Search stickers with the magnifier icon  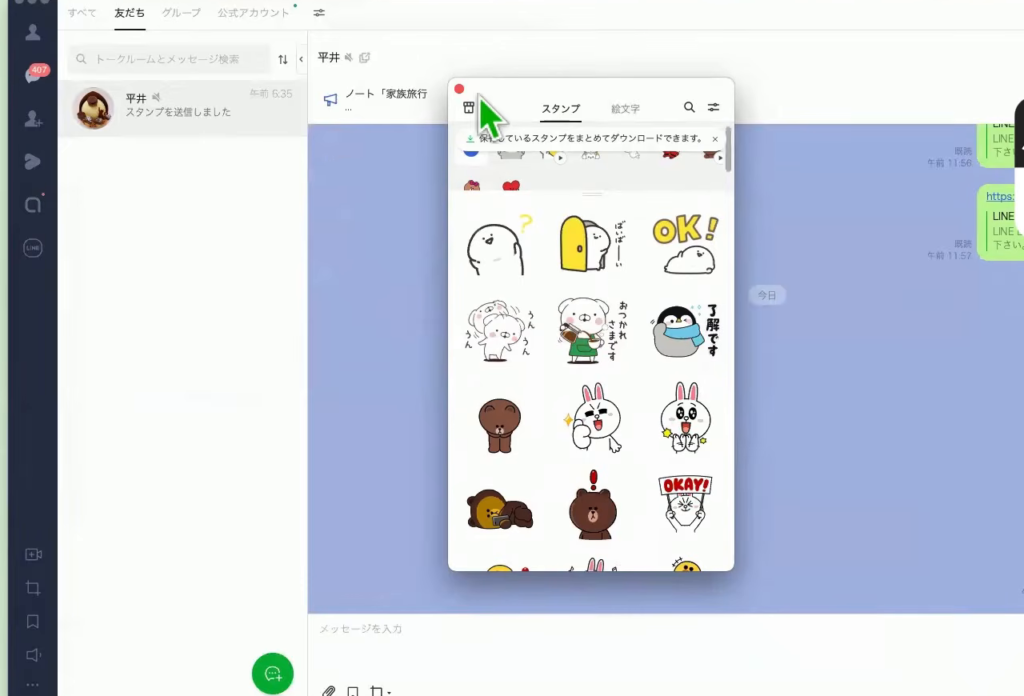coord(689,107)
